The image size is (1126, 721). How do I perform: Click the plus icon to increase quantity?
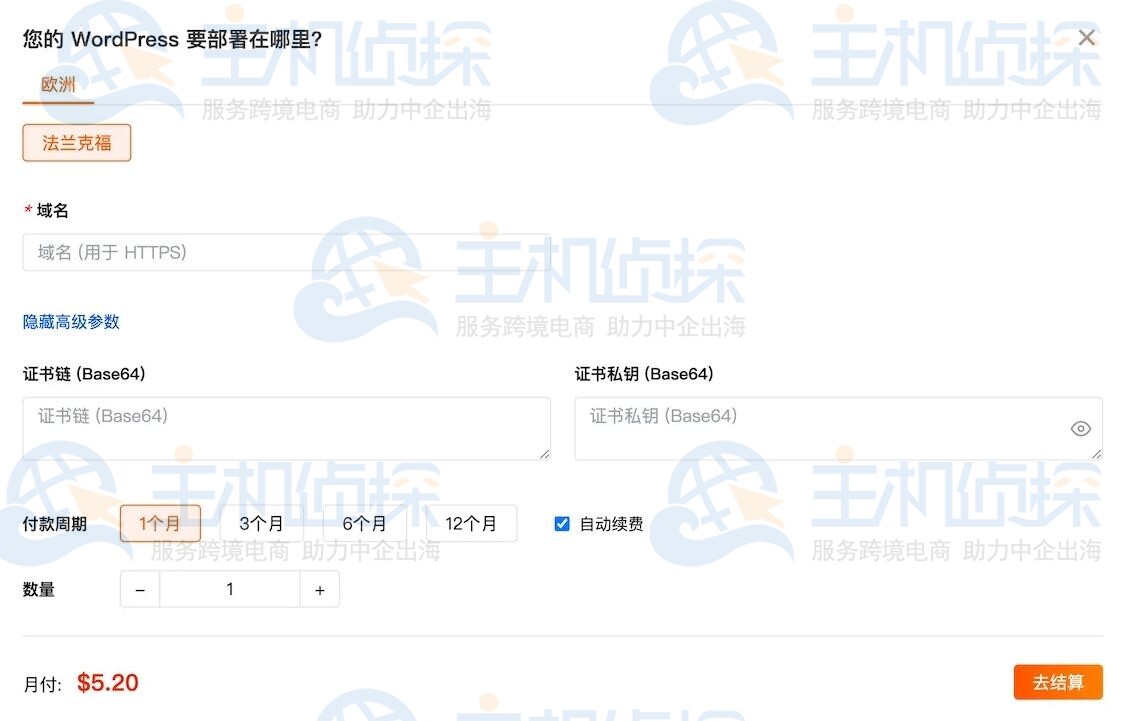(x=320, y=589)
